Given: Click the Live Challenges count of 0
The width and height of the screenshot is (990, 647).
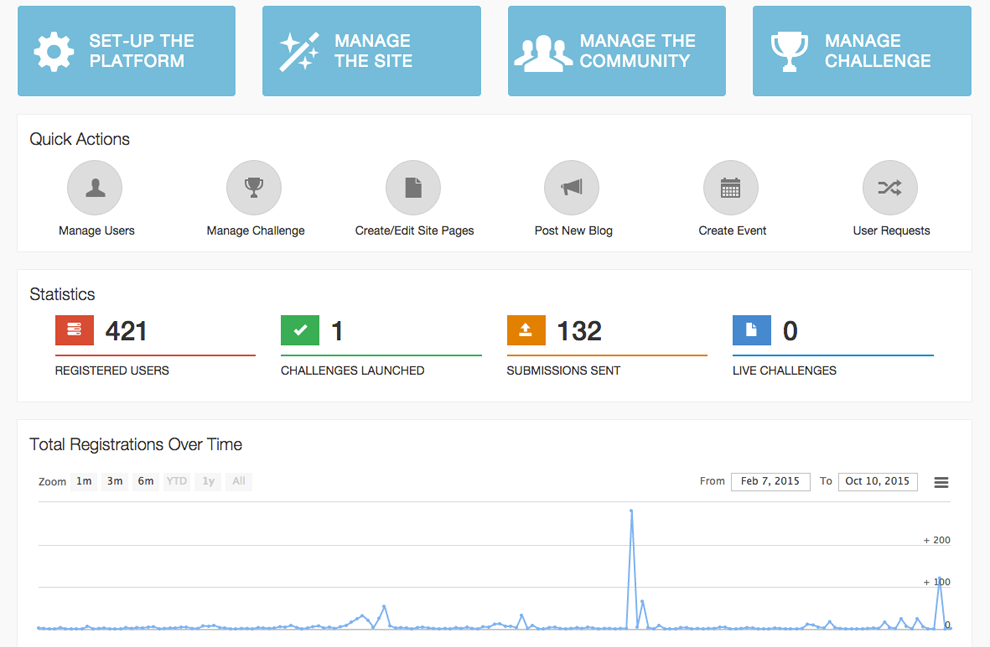Looking at the screenshot, I should pyautogui.click(x=790, y=331).
